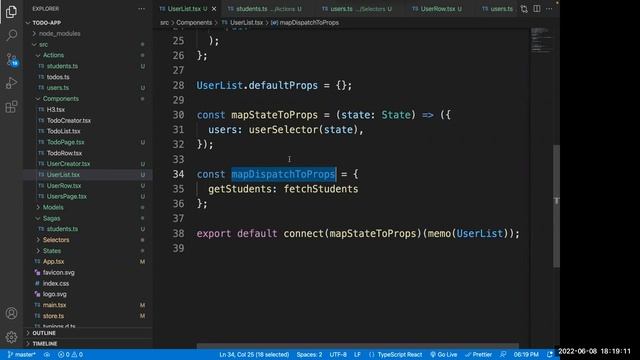Open favicon.svg file
Viewport: 640px width, 360px height.
(x=58, y=273)
